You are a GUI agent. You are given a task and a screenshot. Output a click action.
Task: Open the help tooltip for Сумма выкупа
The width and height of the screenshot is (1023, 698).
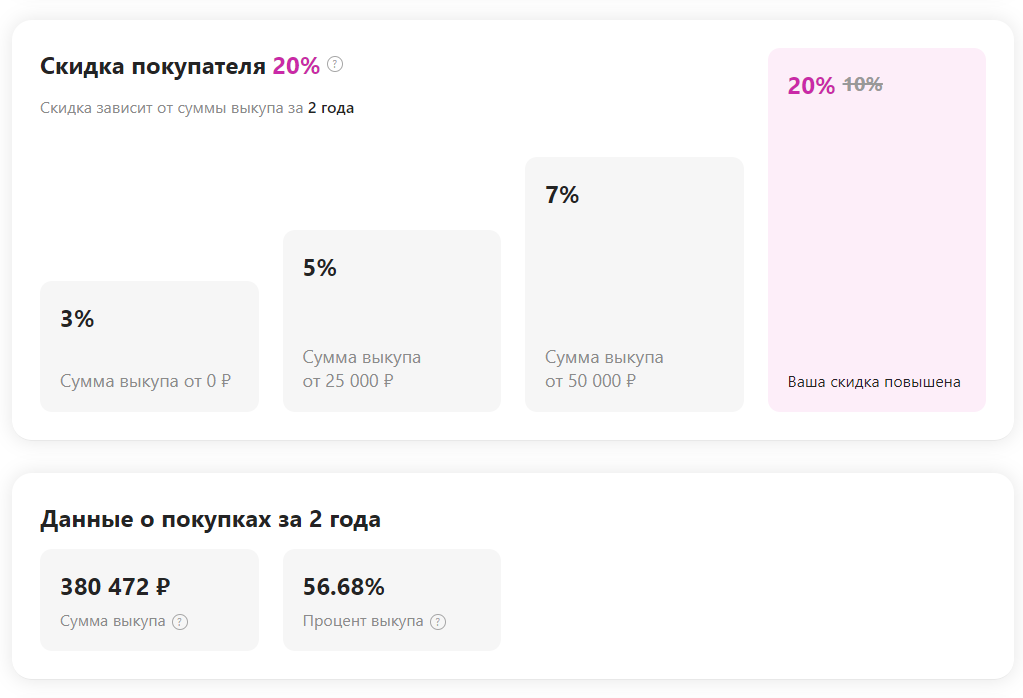[180, 622]
